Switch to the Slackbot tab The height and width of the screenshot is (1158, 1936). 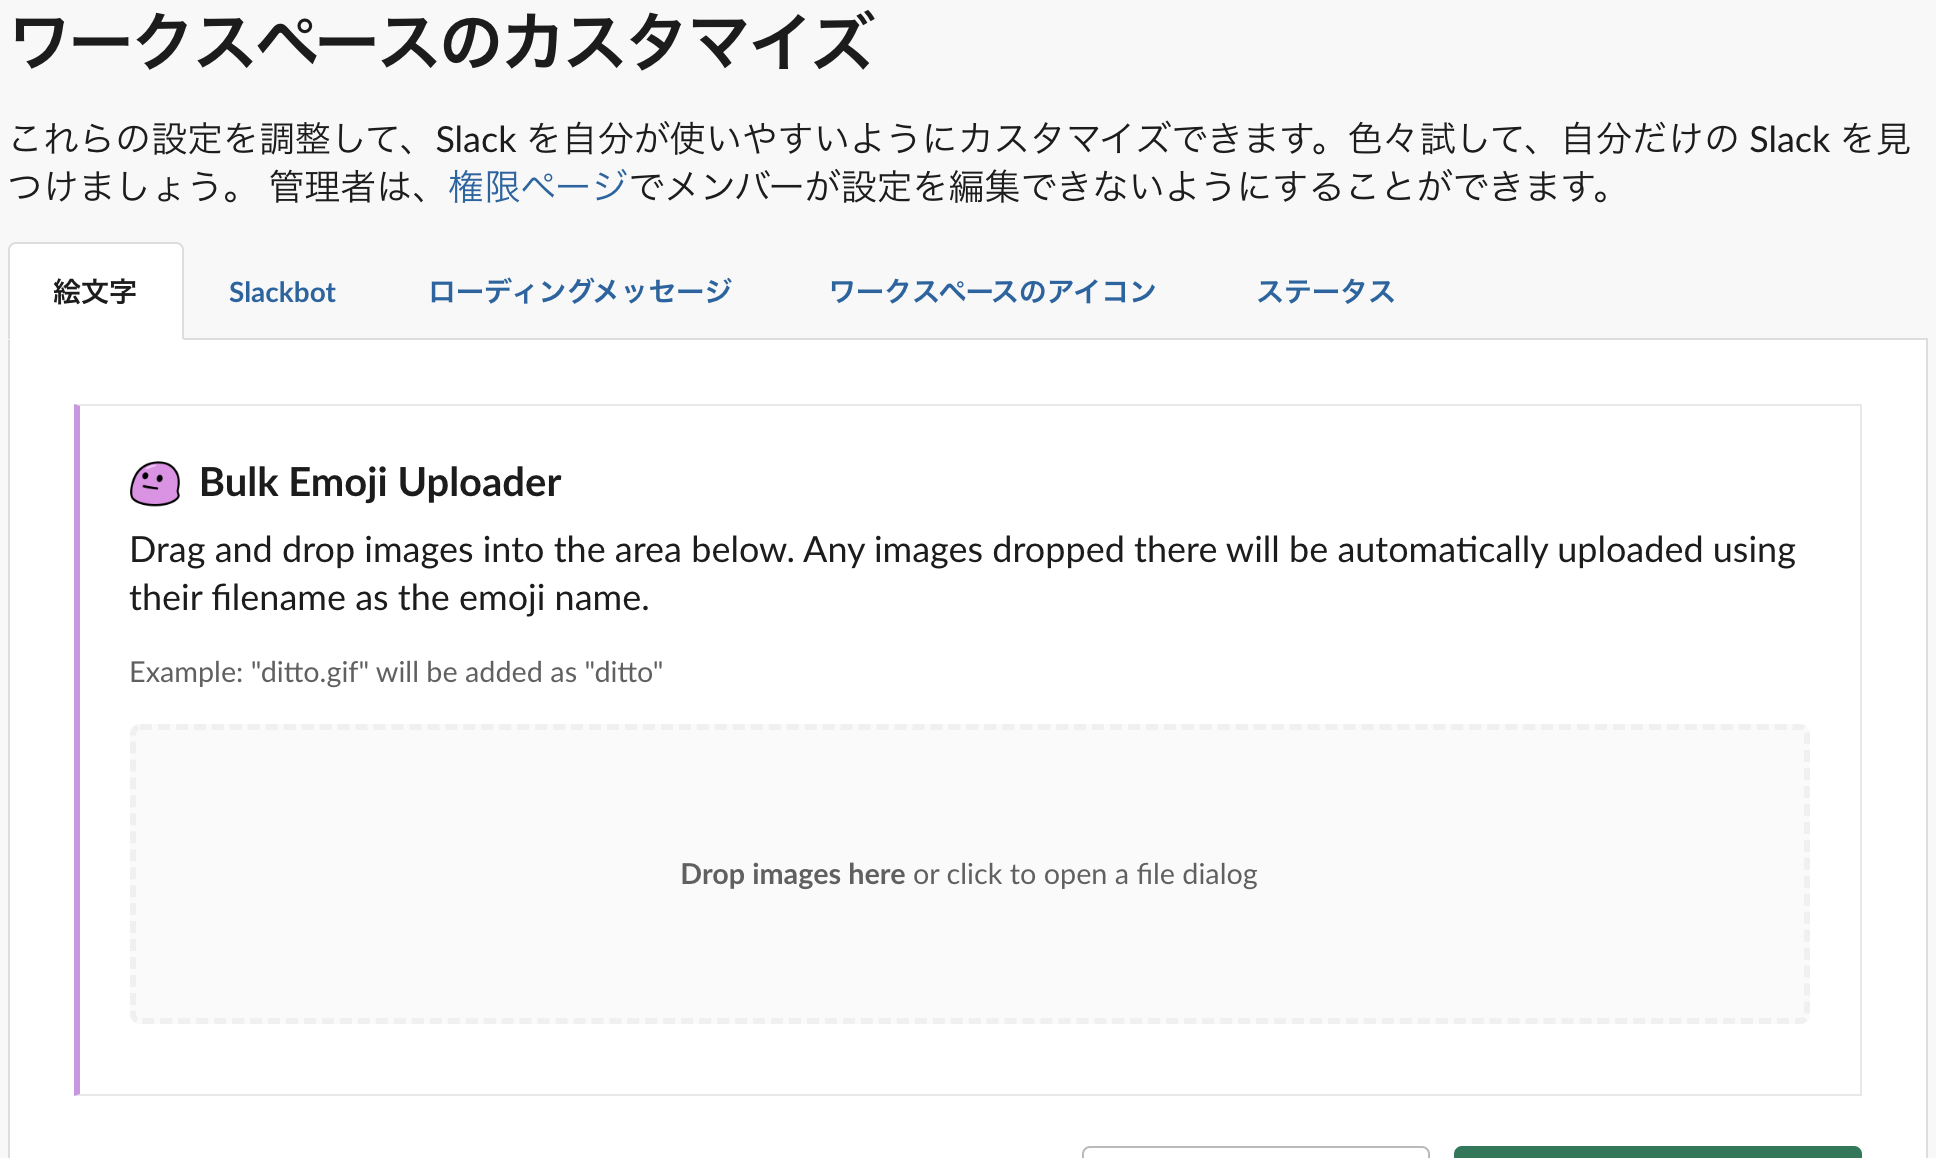282,291
